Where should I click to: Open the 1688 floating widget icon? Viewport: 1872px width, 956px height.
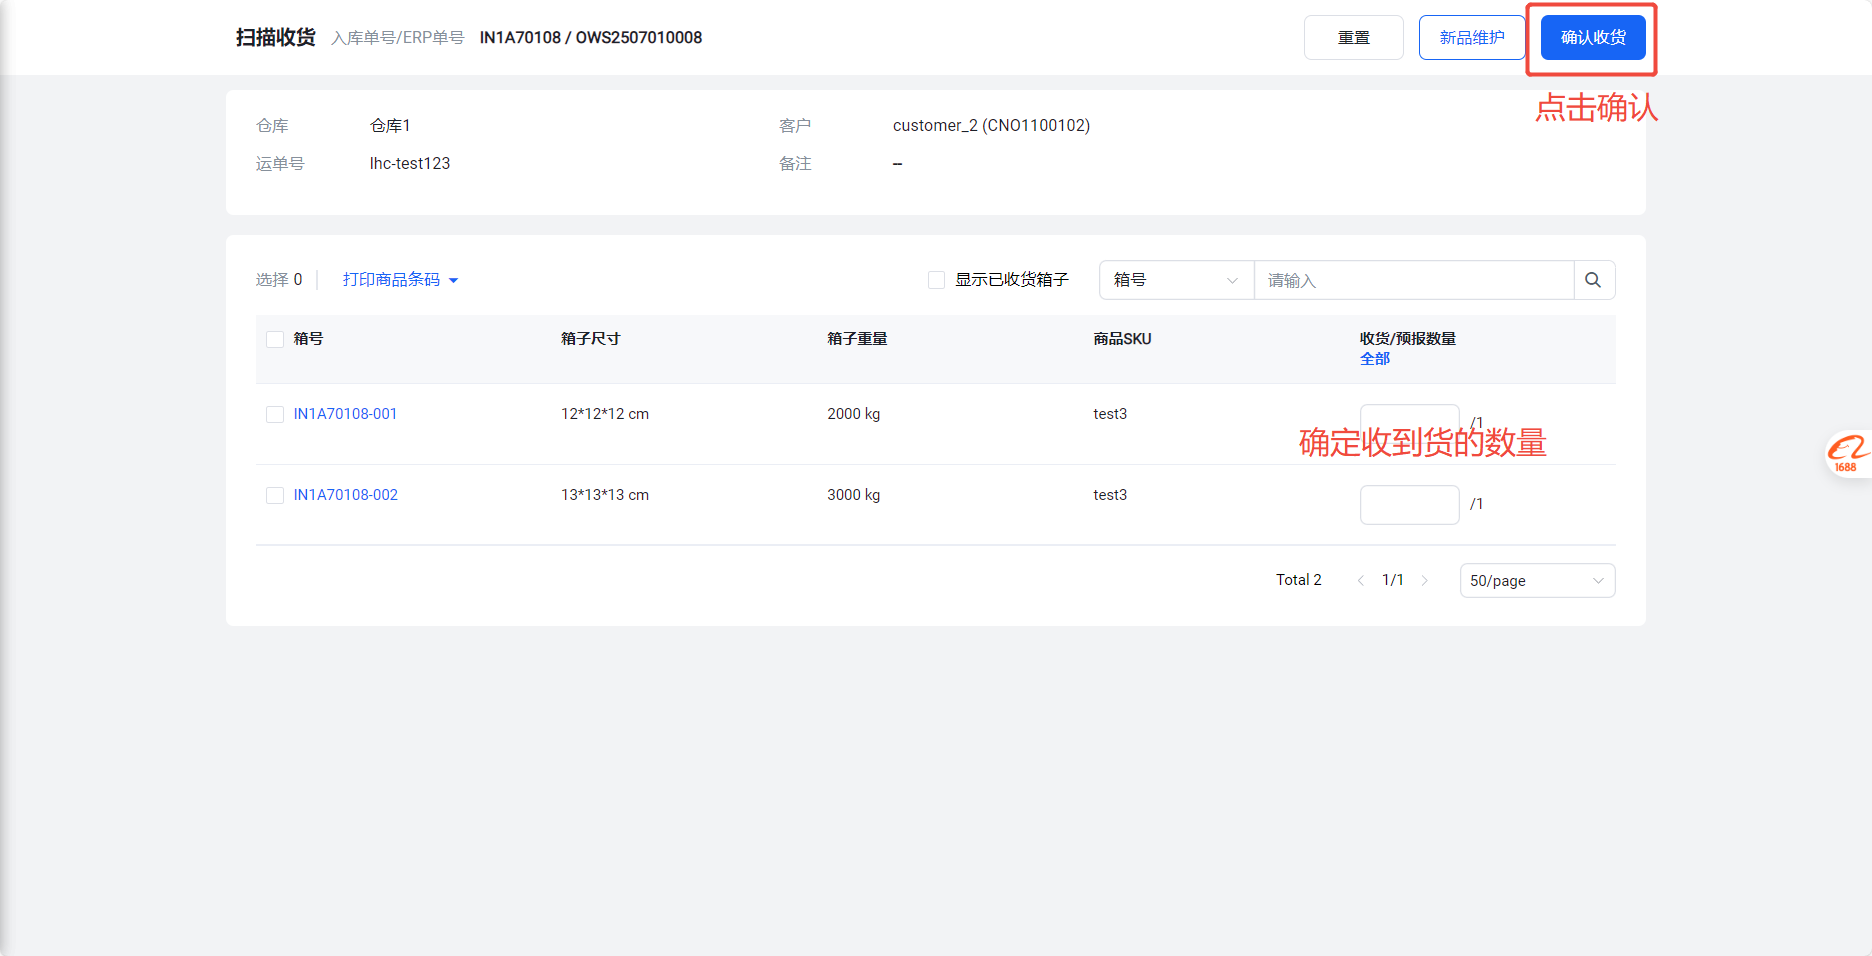(1849, 454)
